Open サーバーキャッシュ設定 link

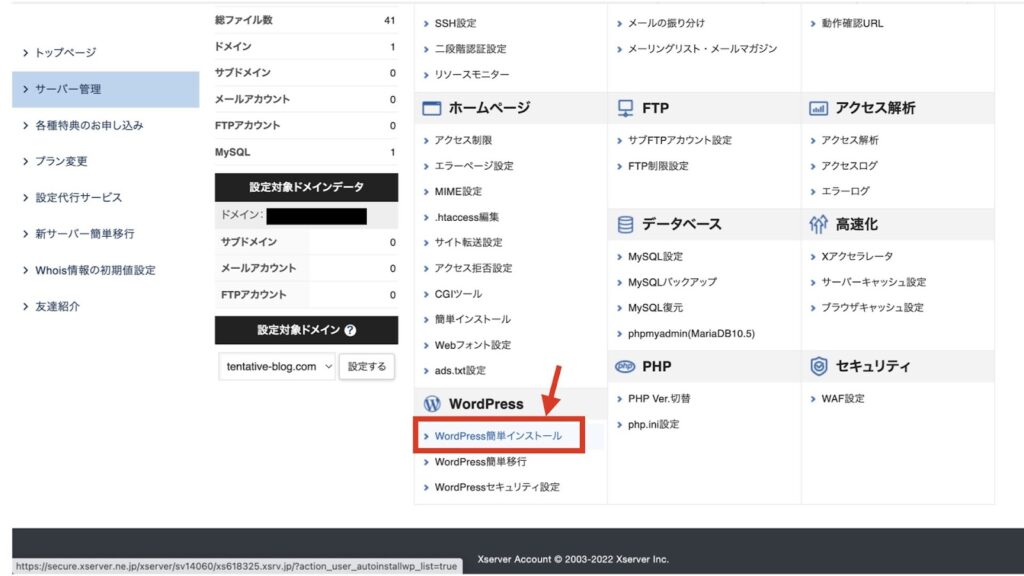(873, 282)
